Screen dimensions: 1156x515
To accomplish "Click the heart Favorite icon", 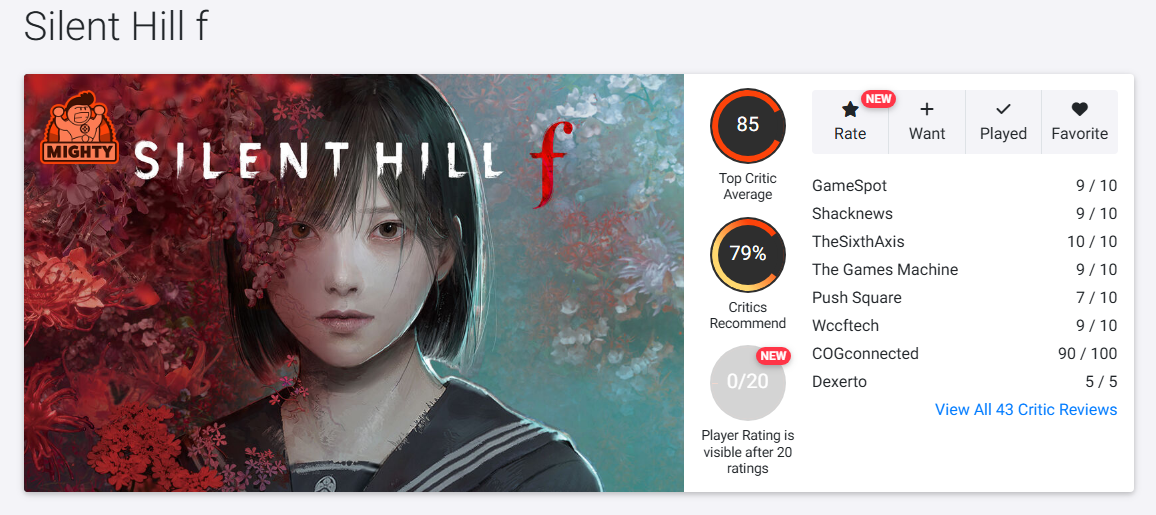I will (1079, 110).
